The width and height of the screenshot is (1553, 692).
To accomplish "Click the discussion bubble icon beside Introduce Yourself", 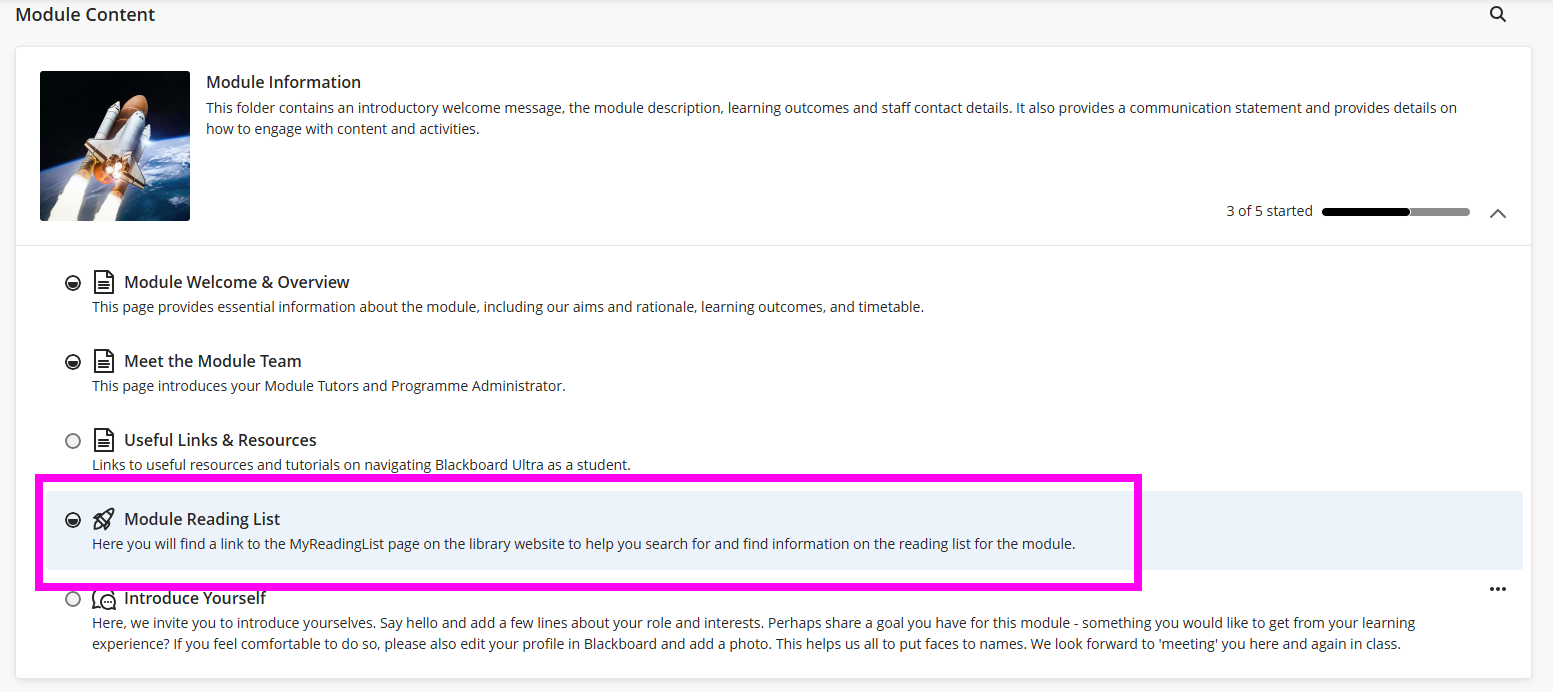I will point(104,599).
